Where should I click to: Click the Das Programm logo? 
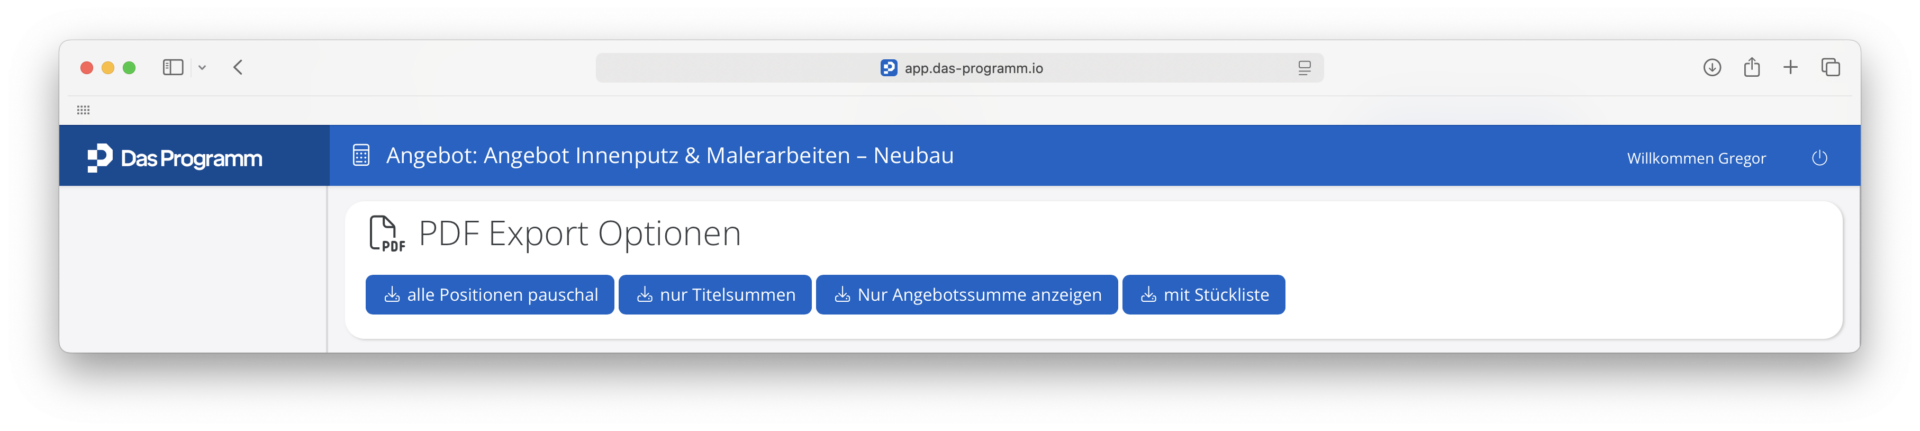click(175, 158)
